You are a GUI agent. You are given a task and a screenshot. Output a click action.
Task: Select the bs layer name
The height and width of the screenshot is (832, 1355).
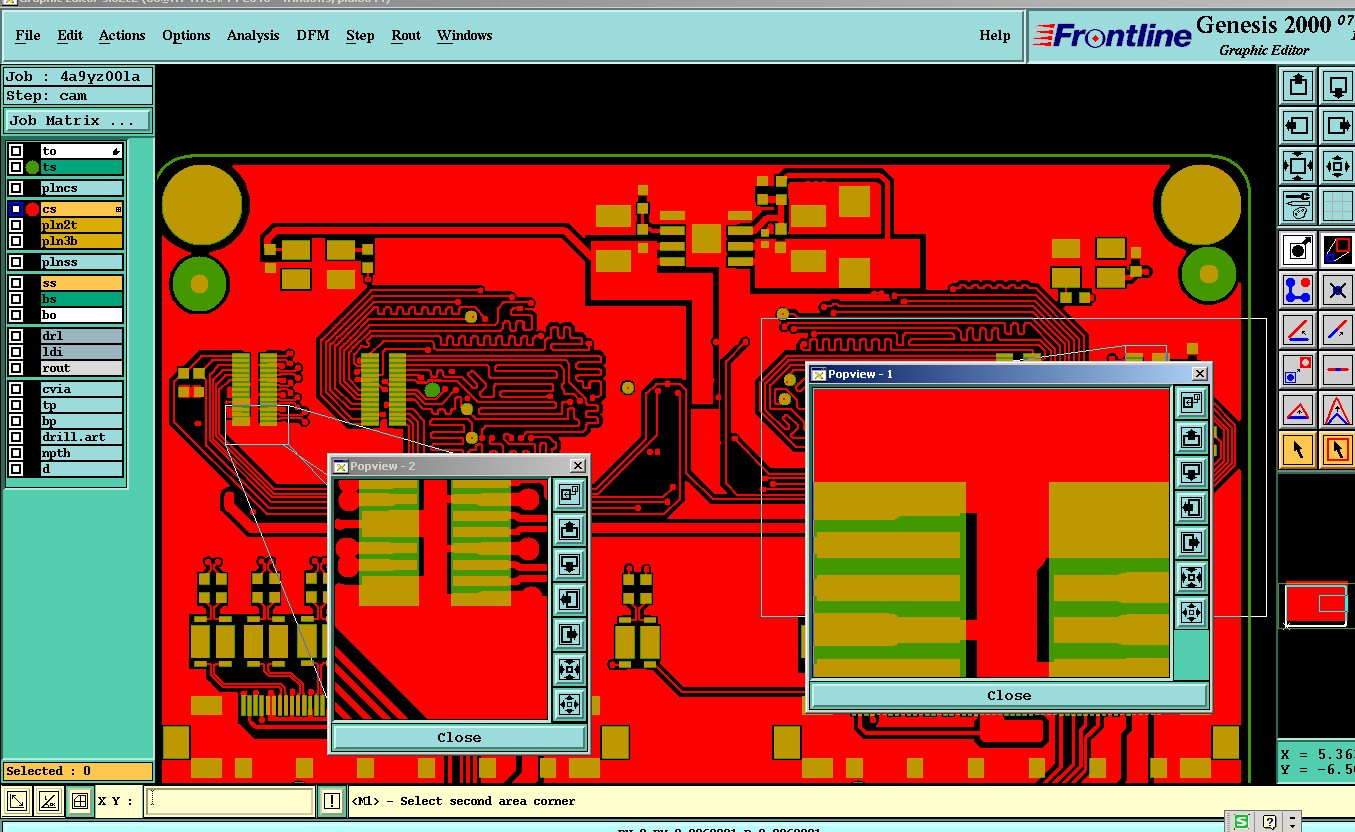point(81,299)
